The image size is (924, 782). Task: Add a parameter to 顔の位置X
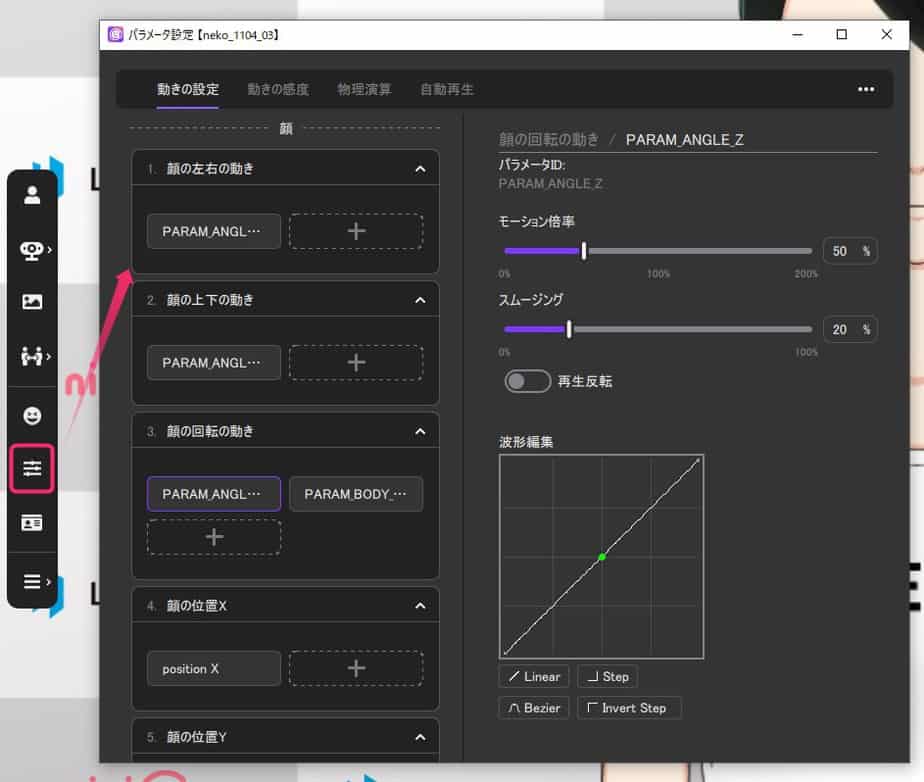(x=356, y=669)
